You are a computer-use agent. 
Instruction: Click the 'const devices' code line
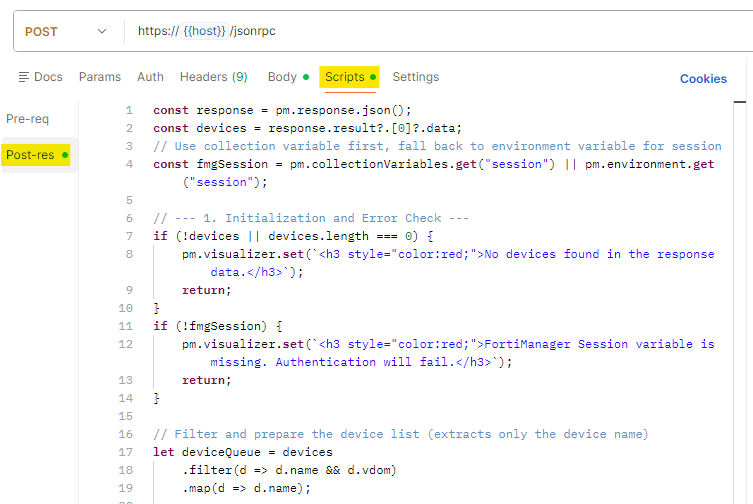[x=307, y=128]
